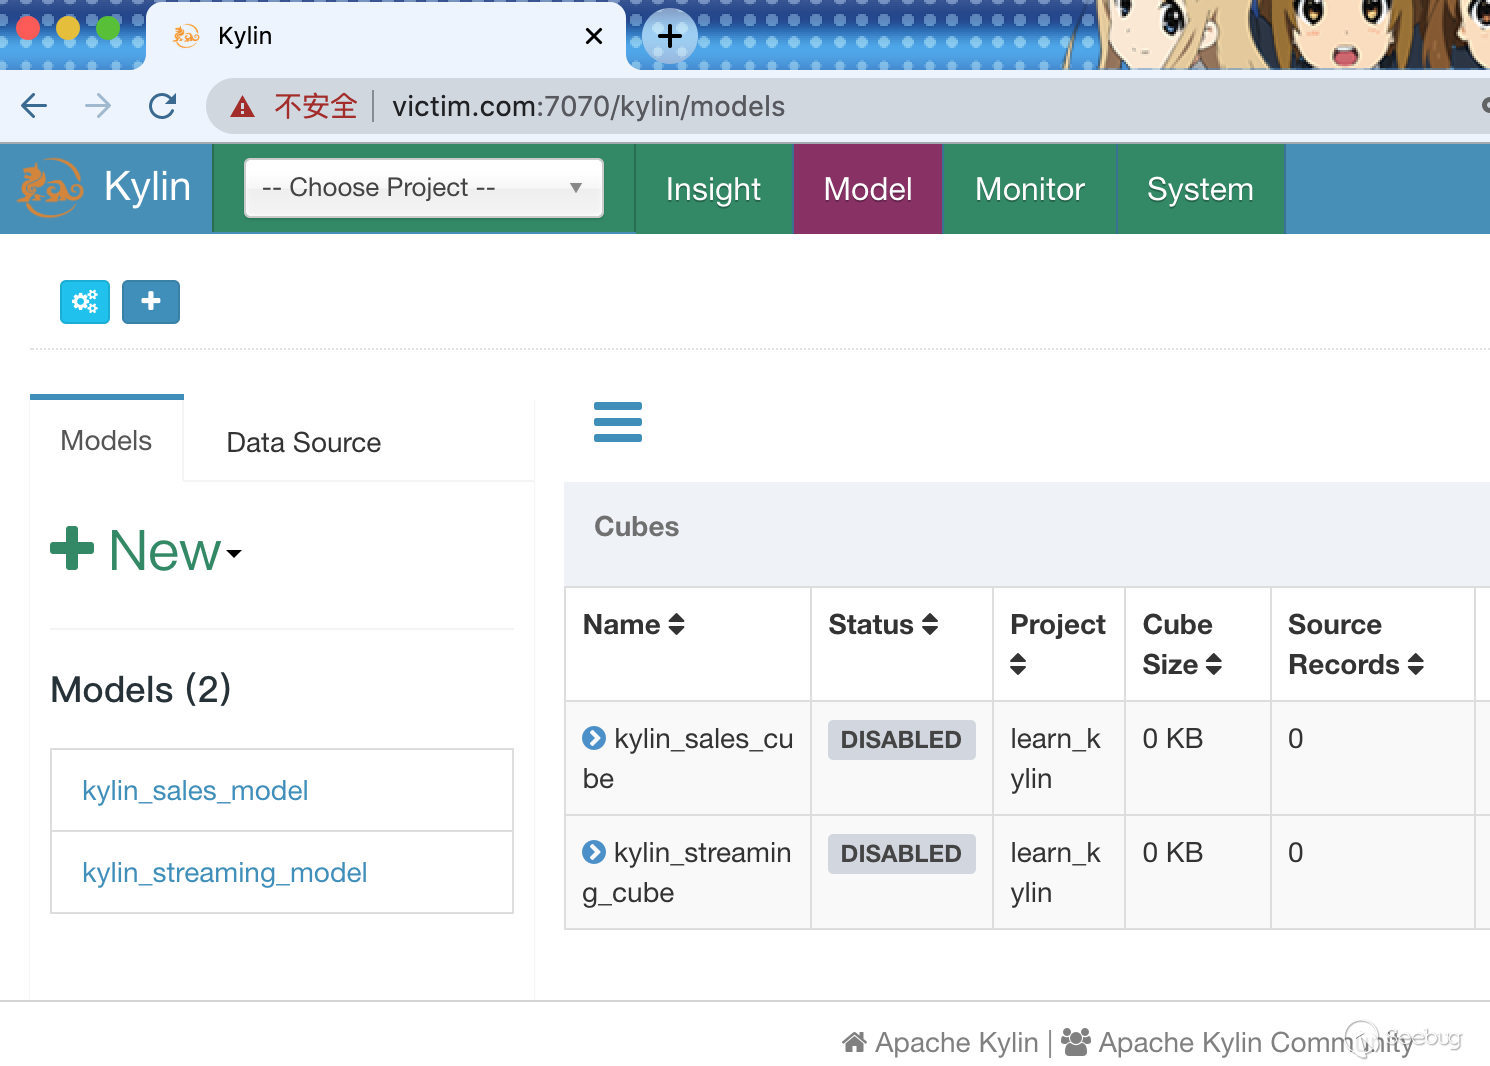The image size is (1490, 1066).
Task: Toggle the hamburger sidebar collapse icon
Action: coord(618,422)
